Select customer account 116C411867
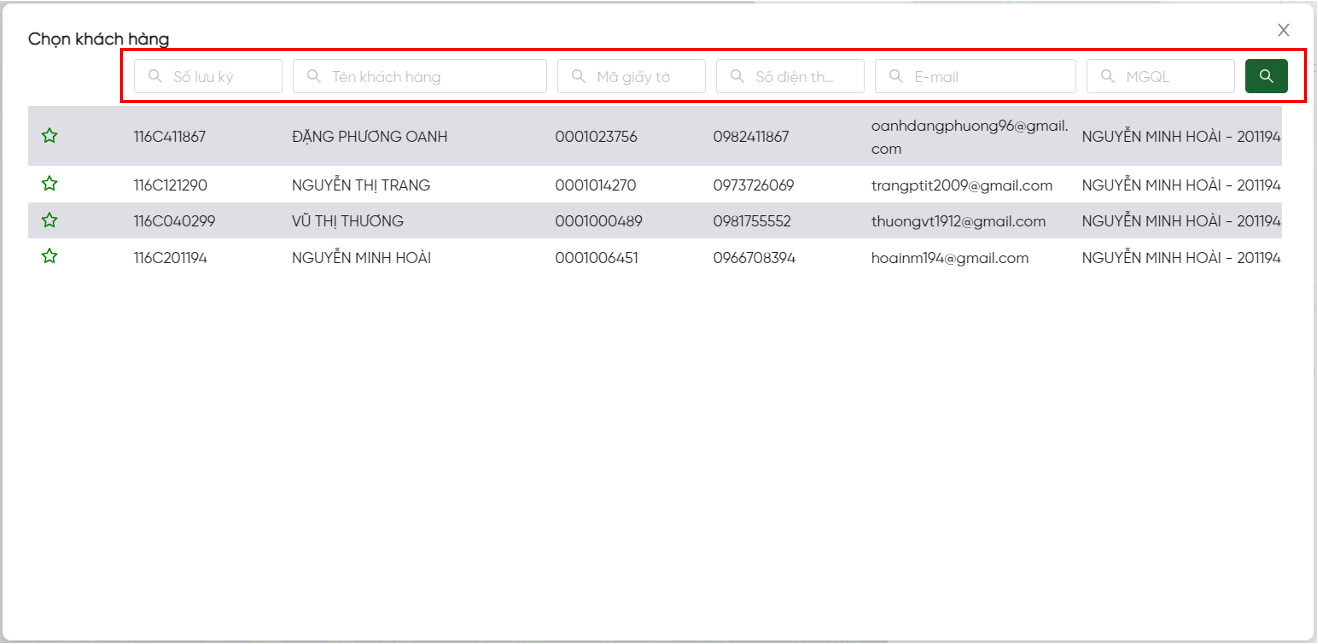 point(170,137)
